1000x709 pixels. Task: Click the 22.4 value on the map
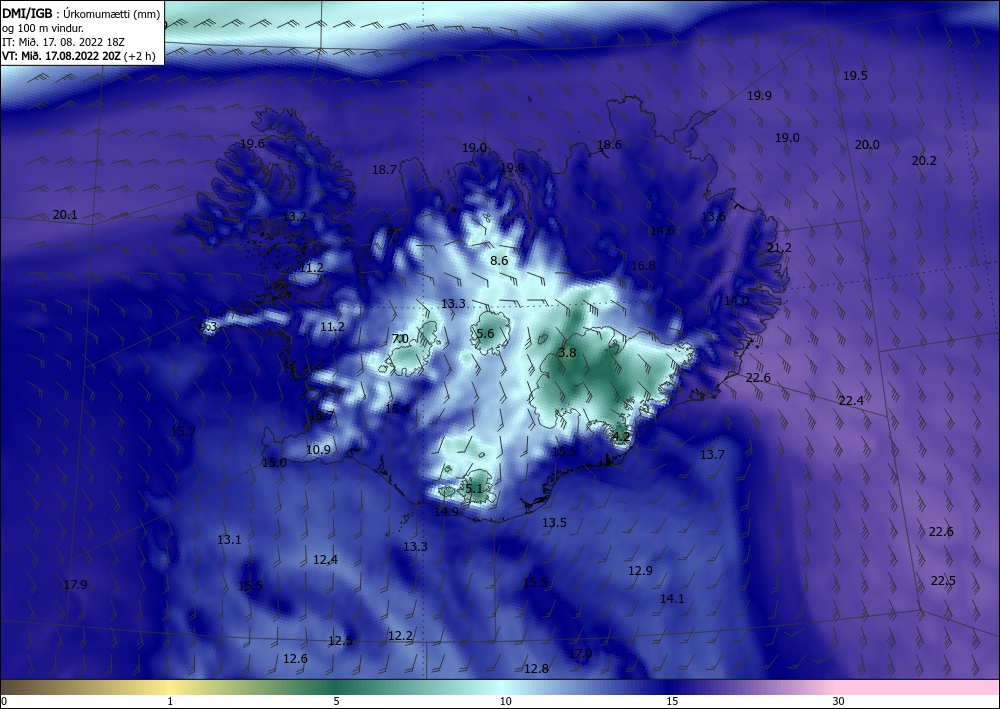851,400
